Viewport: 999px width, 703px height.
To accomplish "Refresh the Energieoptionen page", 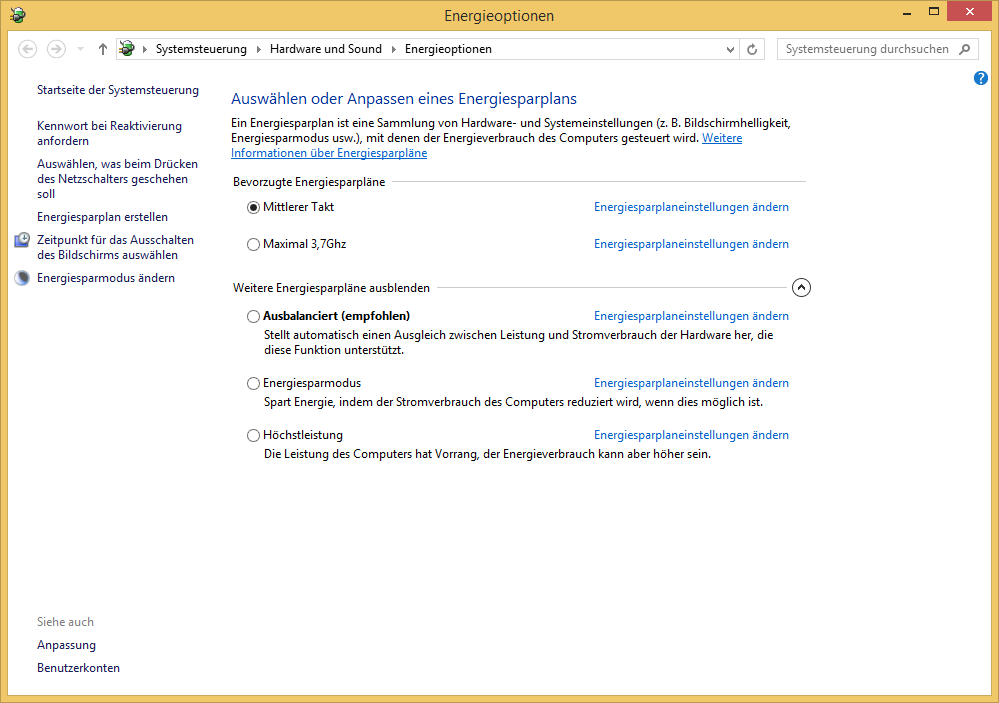I will pyautogui.click(x=752, y=49).
